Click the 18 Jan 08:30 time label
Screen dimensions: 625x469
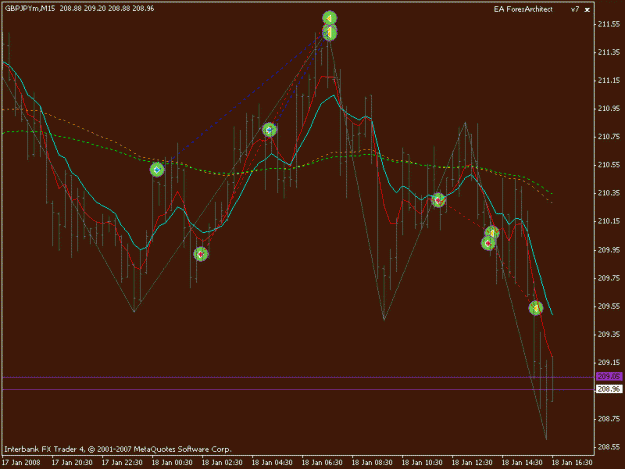tap(372, 462)
